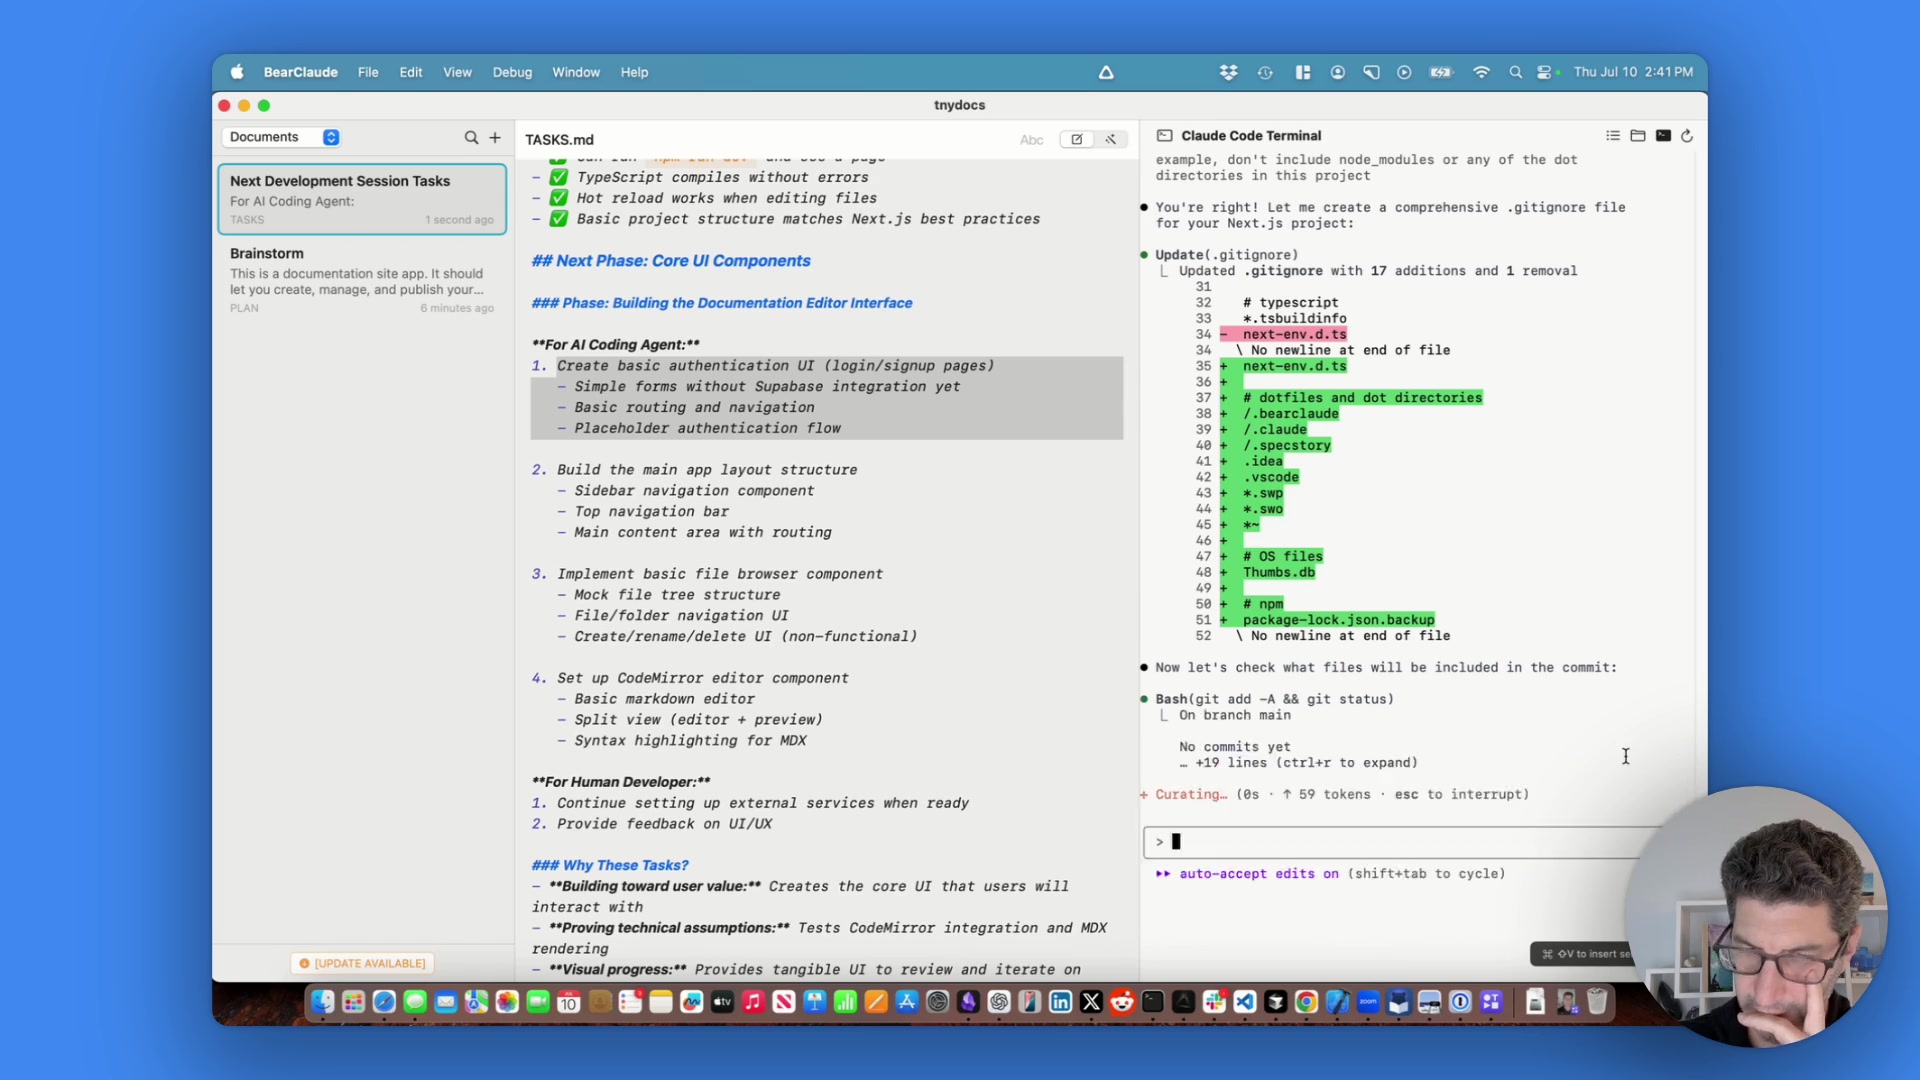Switch to edit mode toggle in editor toolbar
The height and width of the screenshot is (1080, 1920).
[1077, 140]
